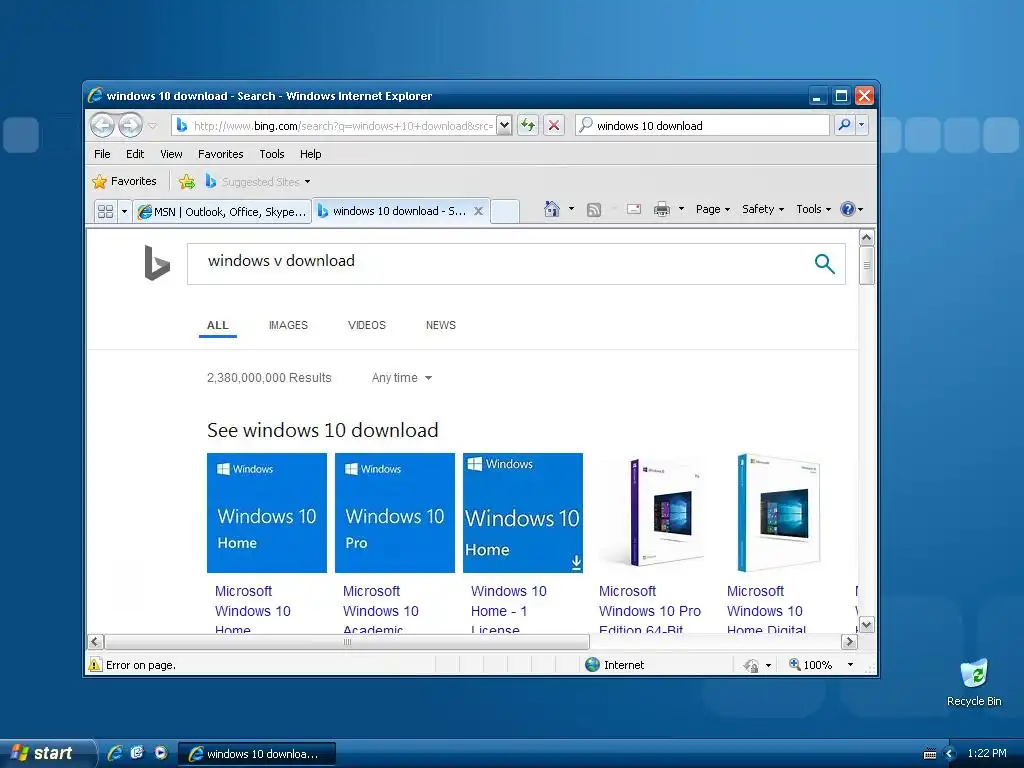This screenshot has width=1024, height=768.
Task: Open the Favorites menu in menu bar
Action: (x=221, y=154)
